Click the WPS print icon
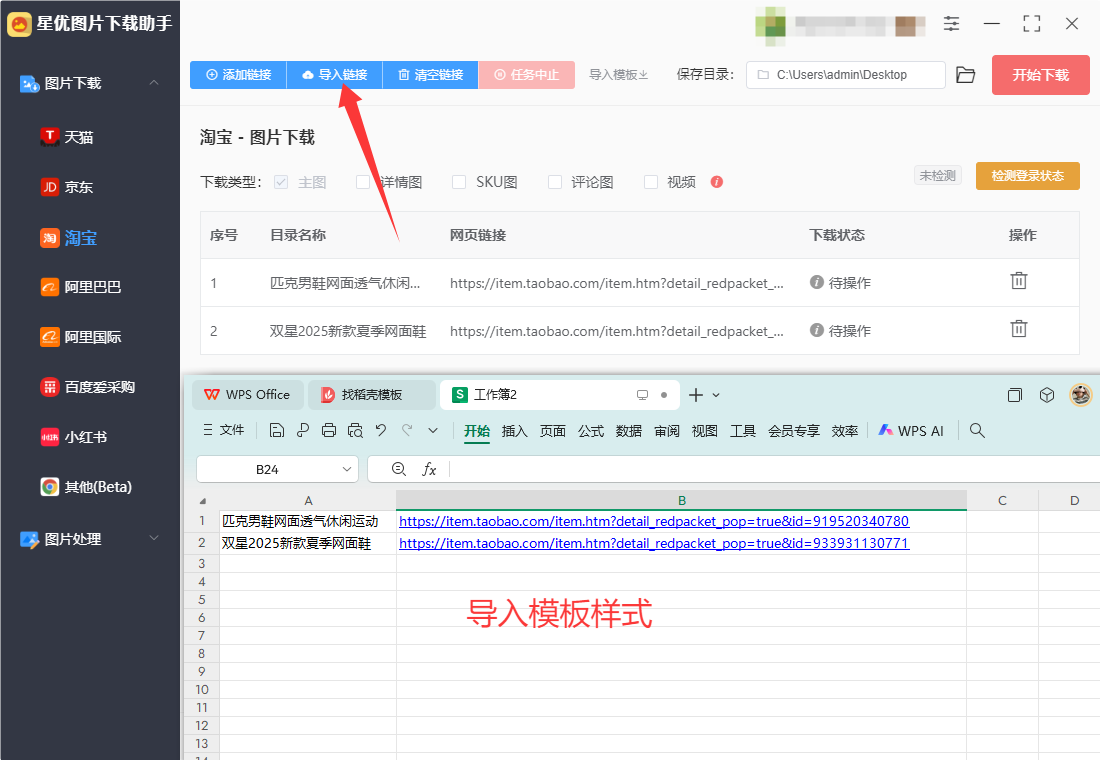 (x=328, y=430)
